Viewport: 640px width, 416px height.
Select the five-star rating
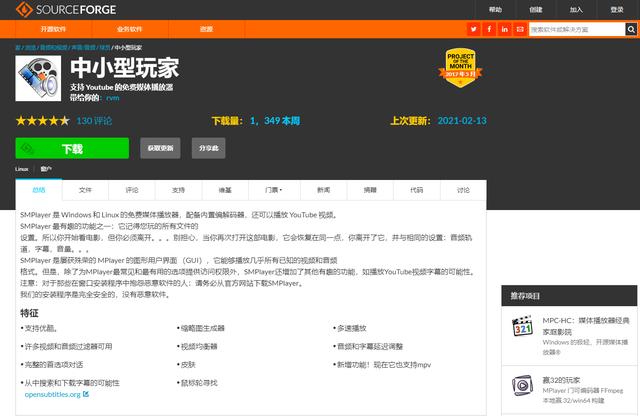tap(42, 121)
